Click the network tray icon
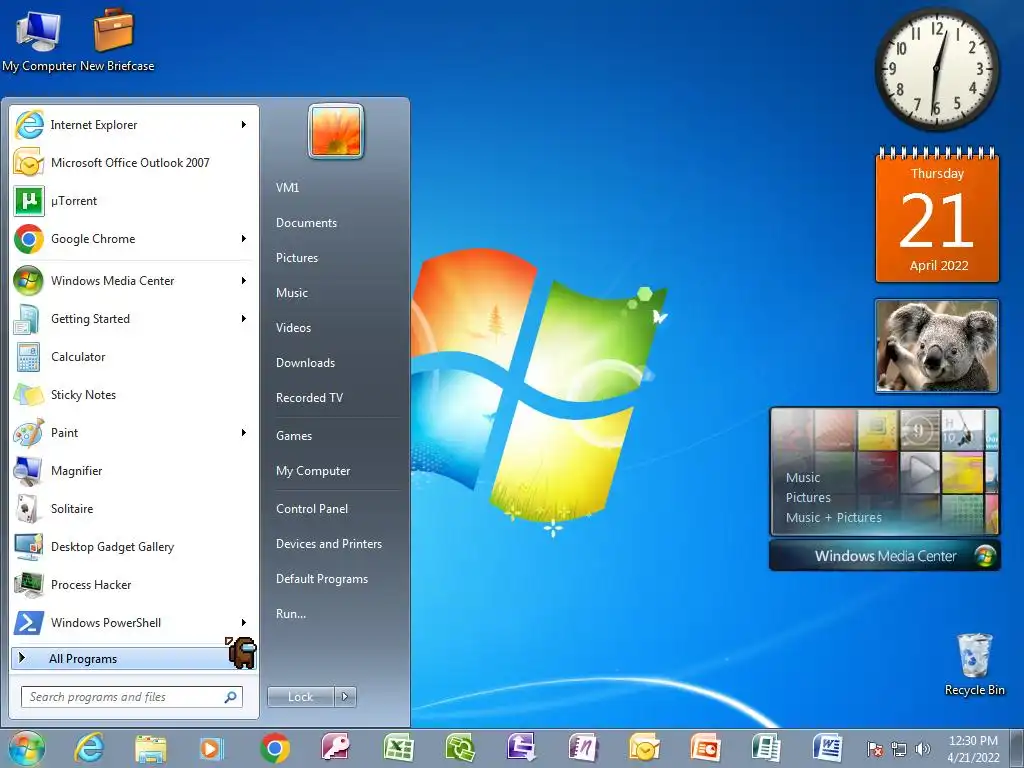The image size is (1024, 768). 899,749
